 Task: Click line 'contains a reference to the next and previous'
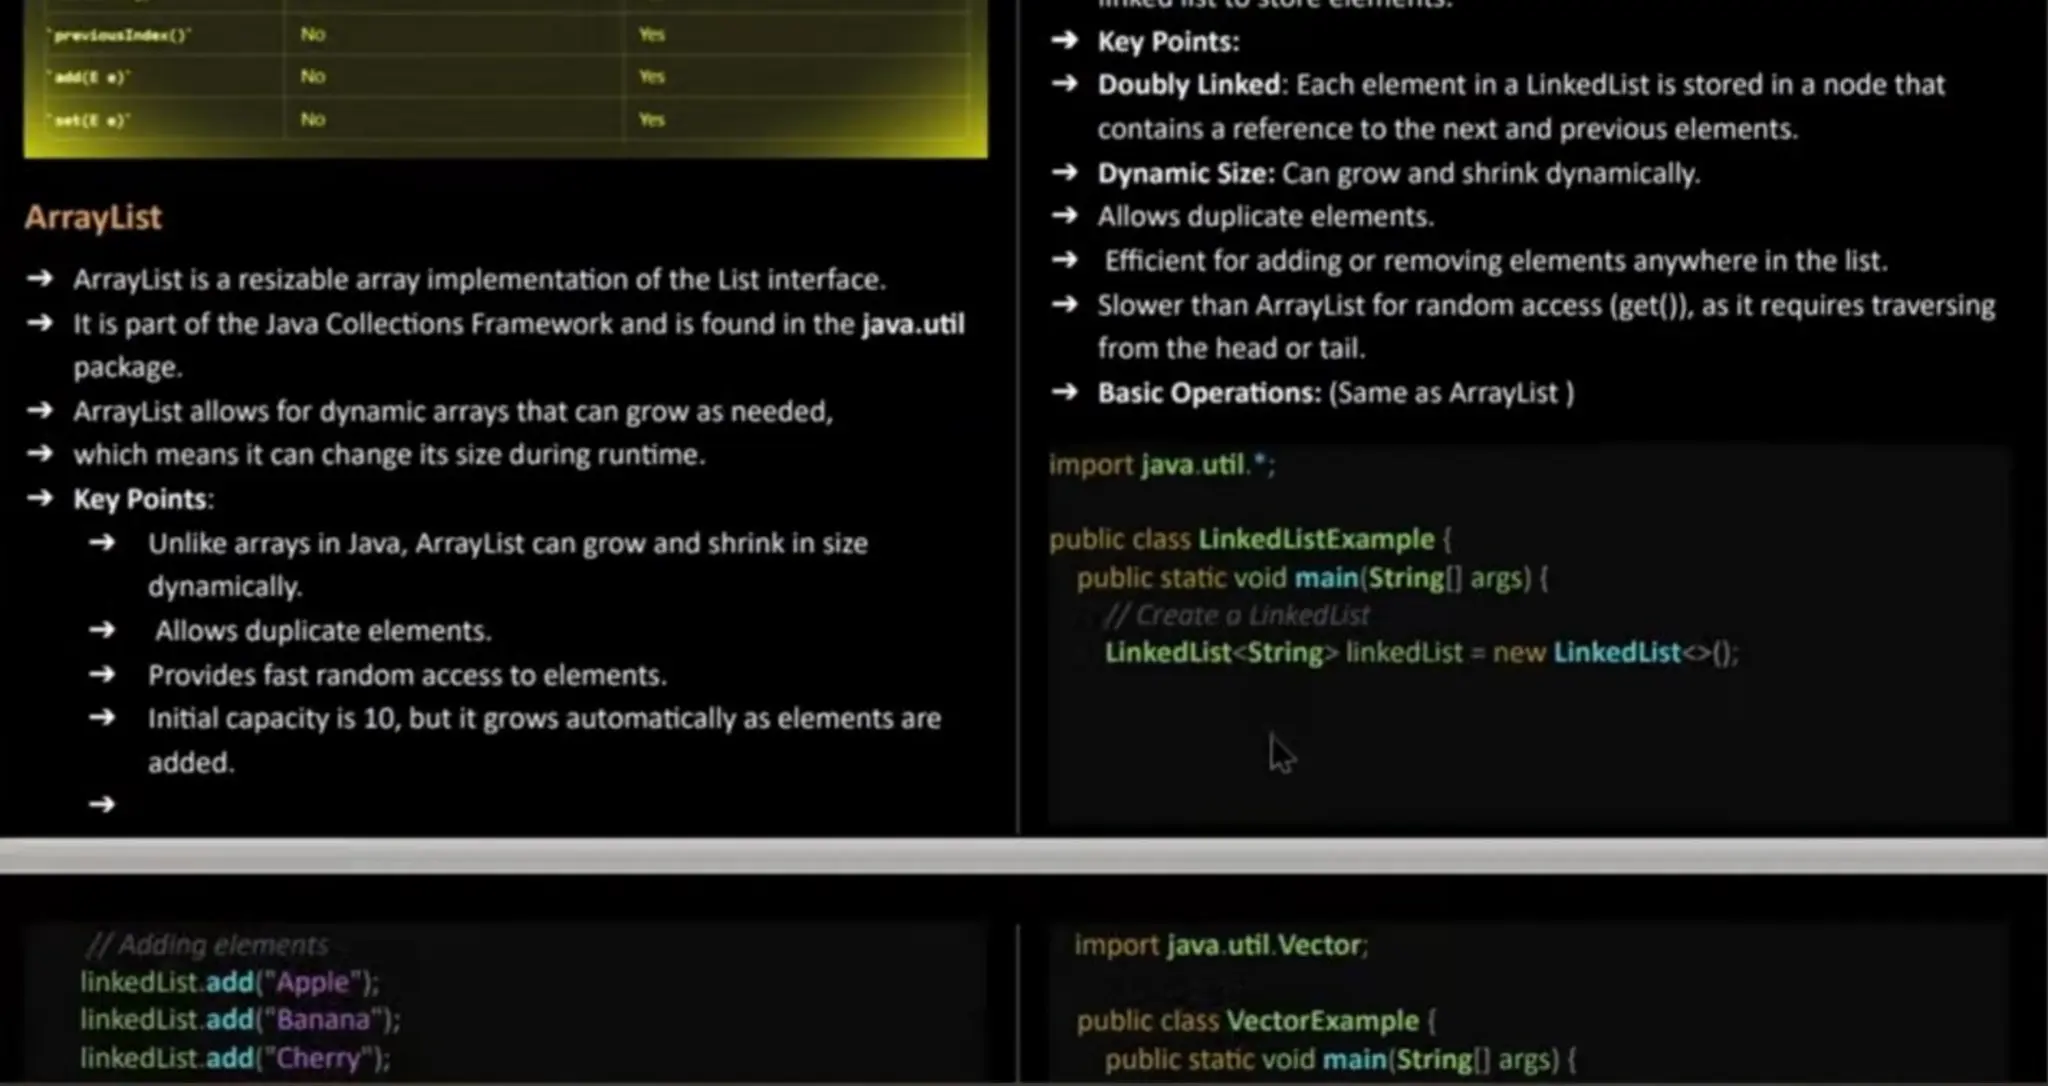[x=1447, y=129]
